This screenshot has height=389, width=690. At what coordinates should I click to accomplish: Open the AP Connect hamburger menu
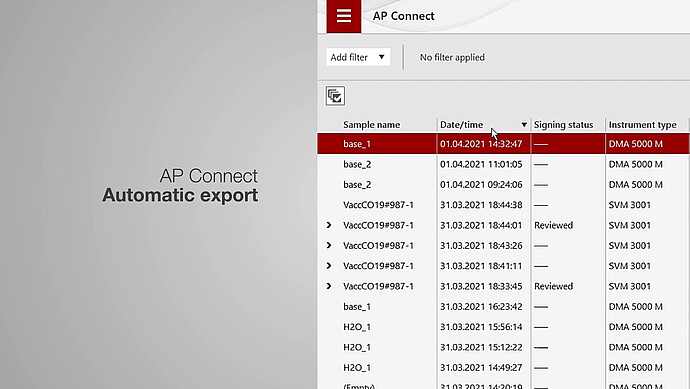tap(344, 16)
